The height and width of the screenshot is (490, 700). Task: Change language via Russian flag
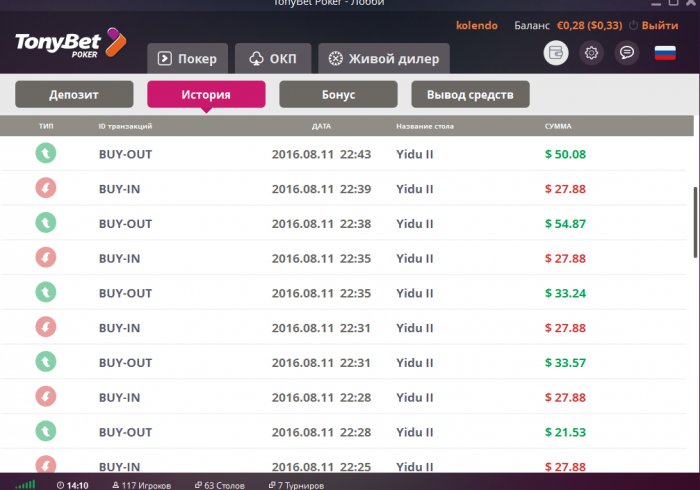[x=665, y=53]
